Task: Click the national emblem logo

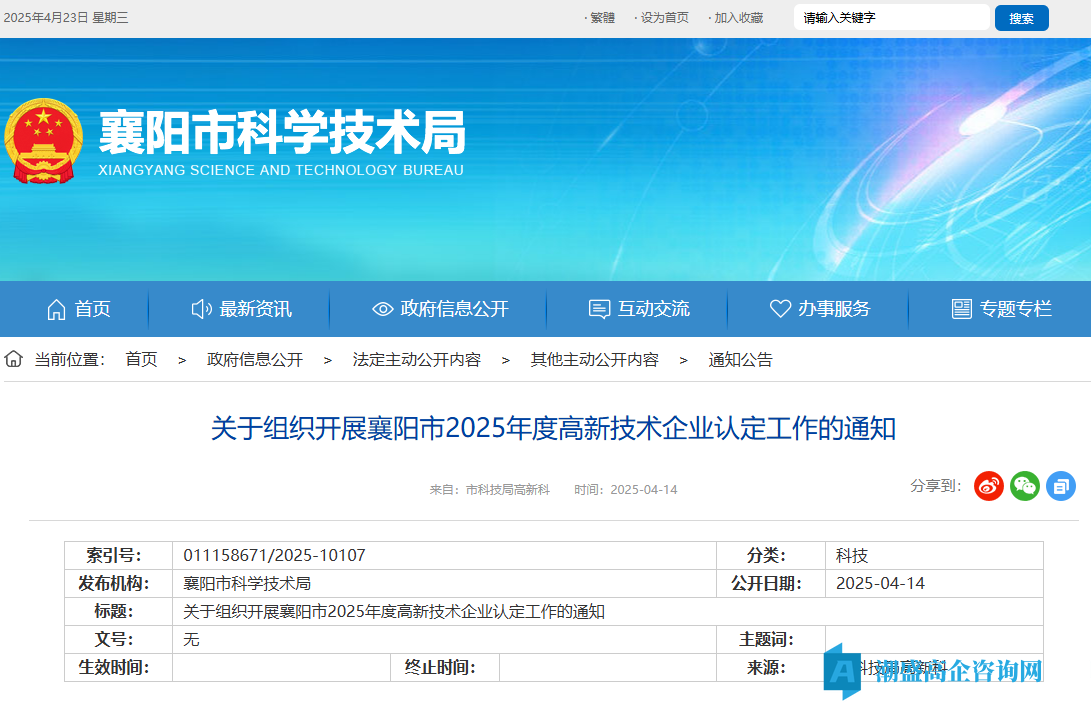Action: coord(44,140)
